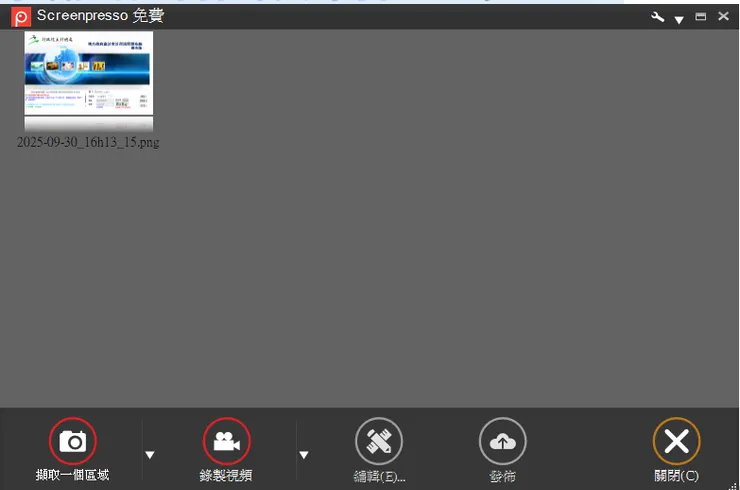Image resolution: width=740 pixels, height=490 pixels.
Task: Open the title bar dropdown triangle menu
Action: [679, 20]
